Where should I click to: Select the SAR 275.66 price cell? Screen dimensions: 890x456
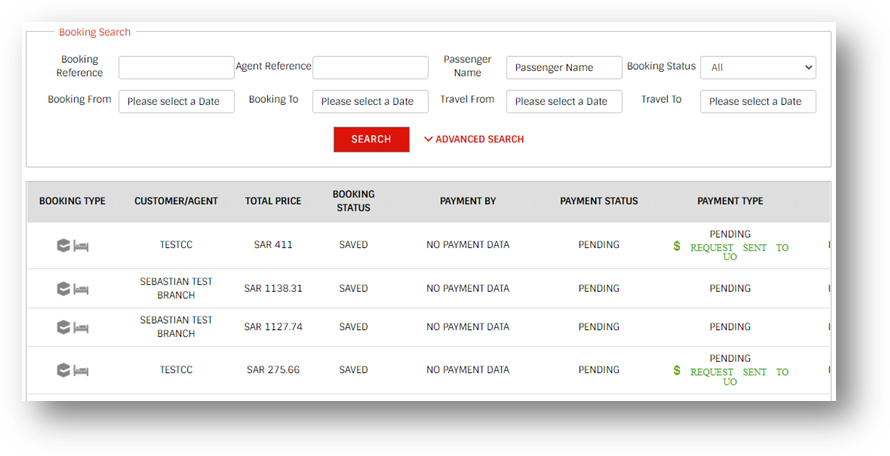coord(273,370)
